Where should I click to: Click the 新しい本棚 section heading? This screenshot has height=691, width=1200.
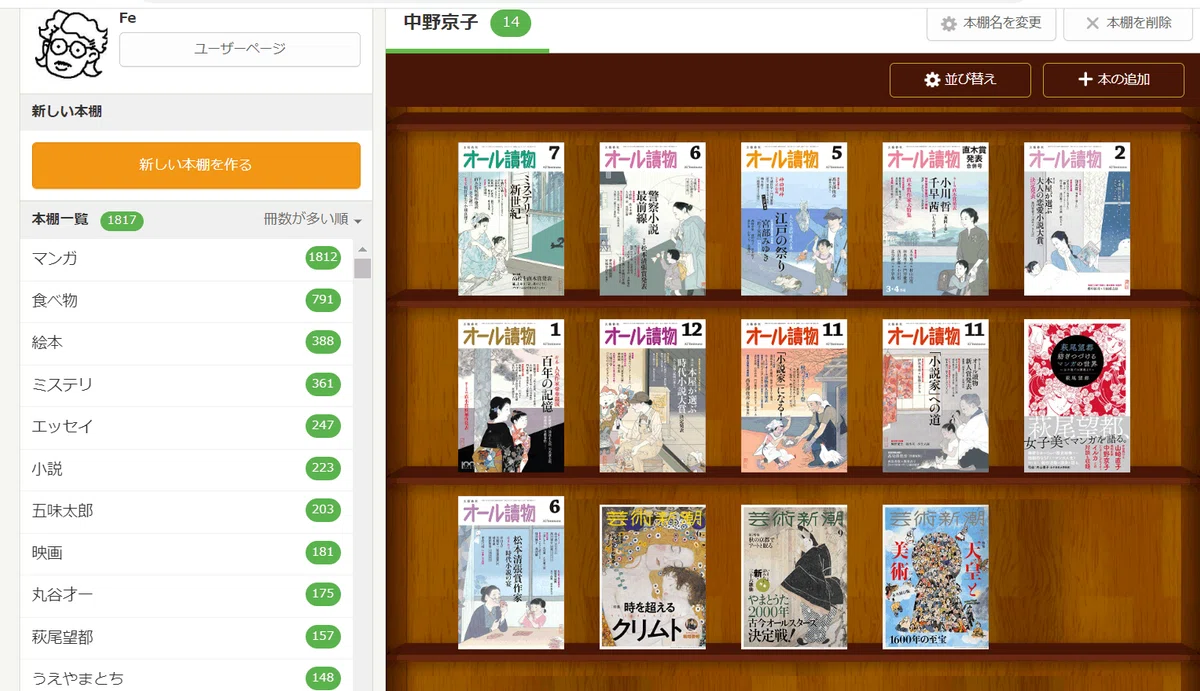[x=66, y=111]
